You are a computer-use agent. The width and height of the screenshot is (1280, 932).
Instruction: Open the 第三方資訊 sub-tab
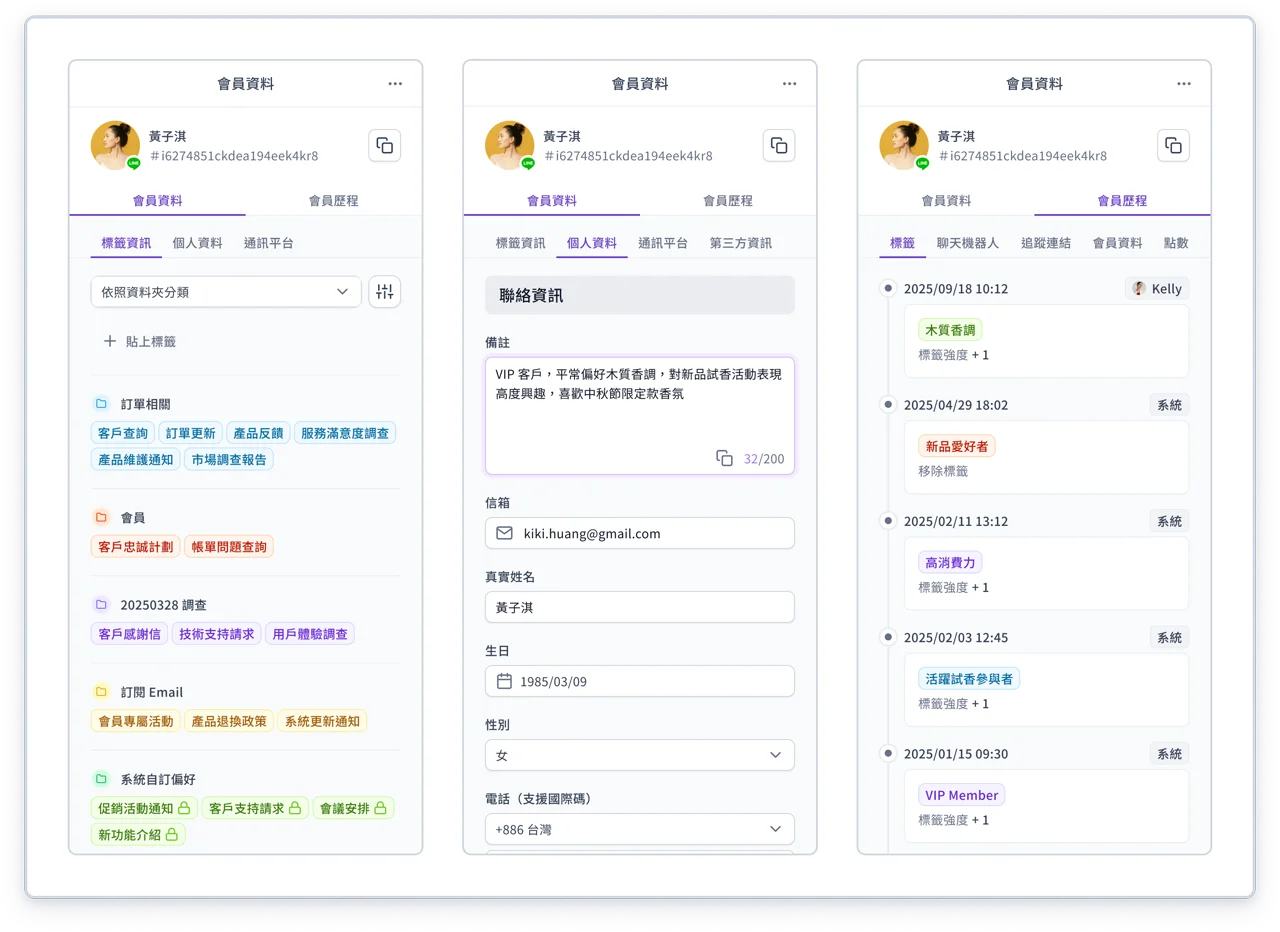click(x=741, y=243)
